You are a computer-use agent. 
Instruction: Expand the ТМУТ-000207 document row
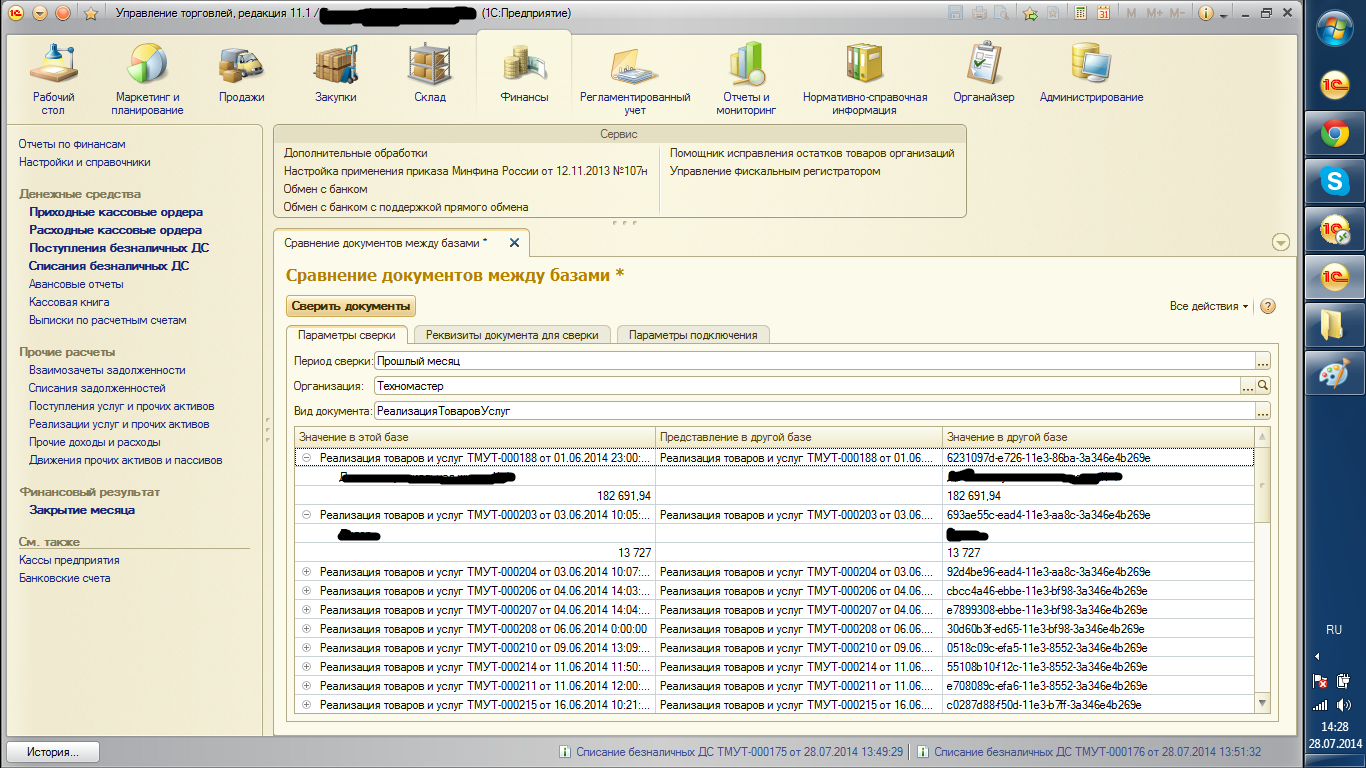pos(307,610)
